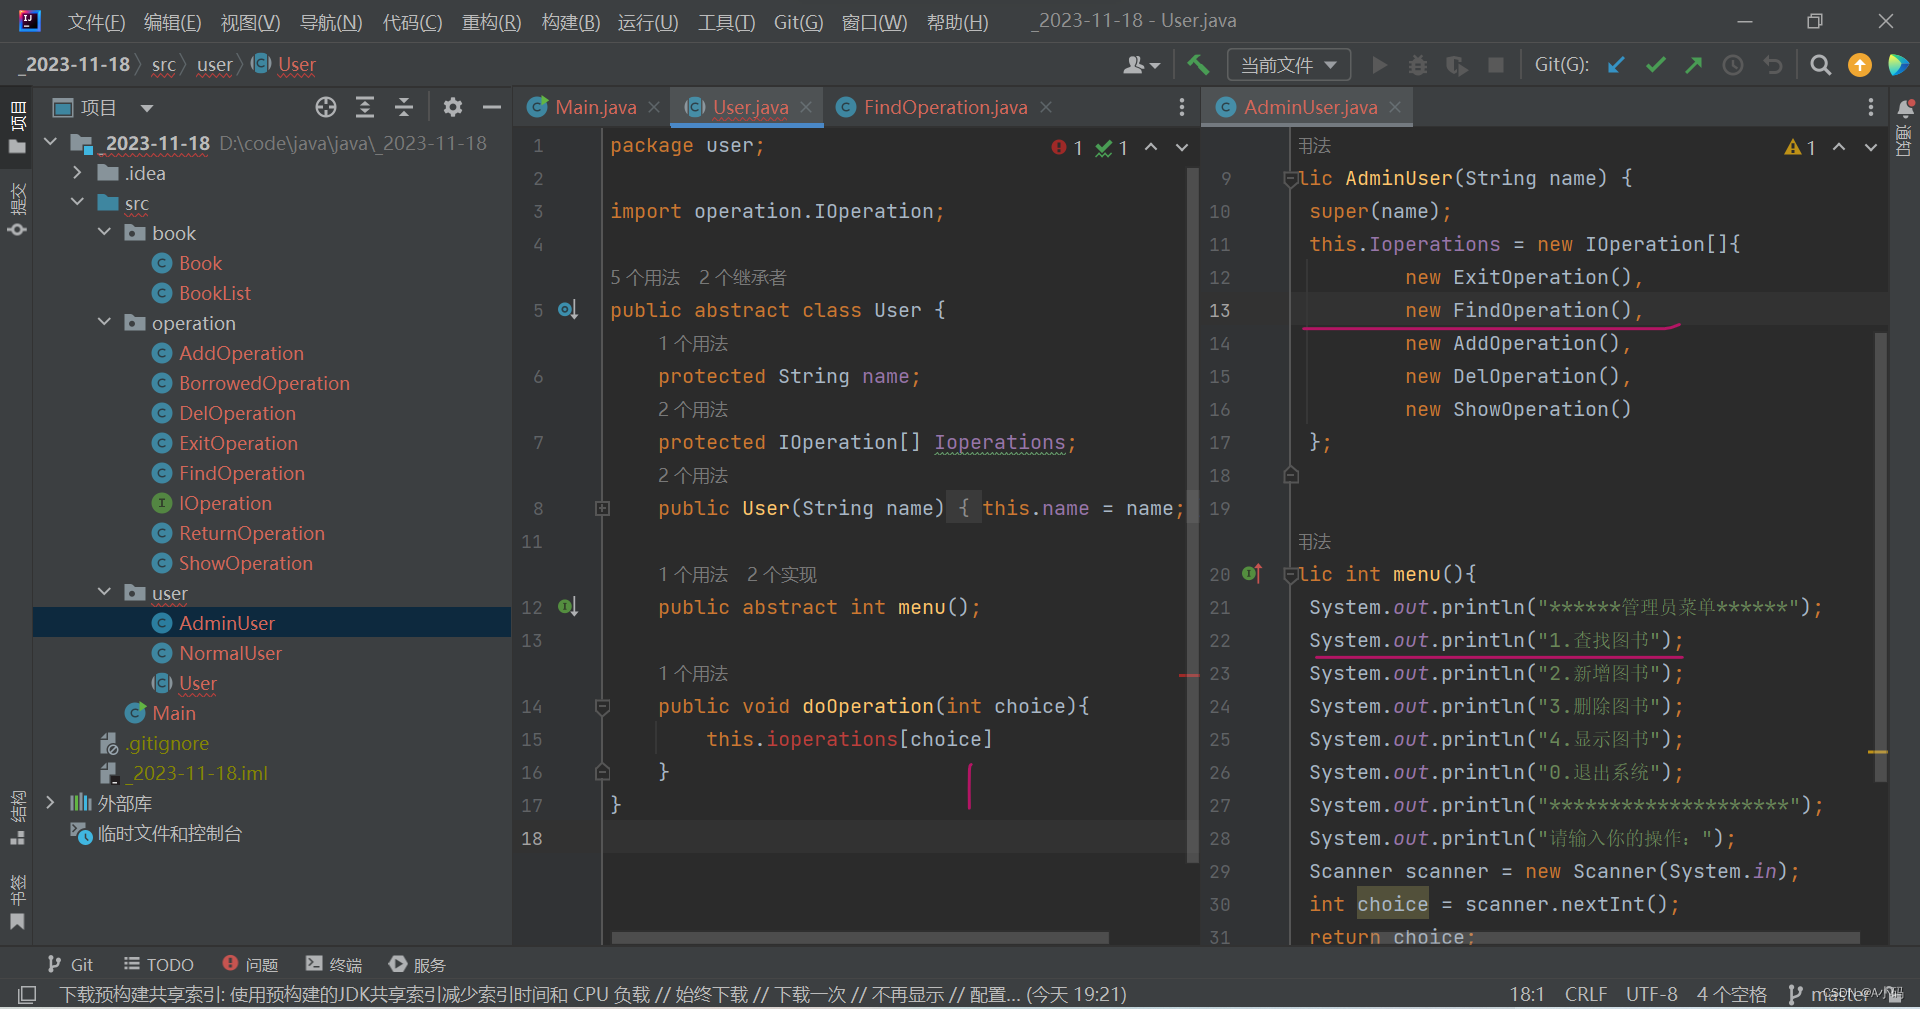
Task: Select .gitignore file in project tree
Action: (167, 743)
